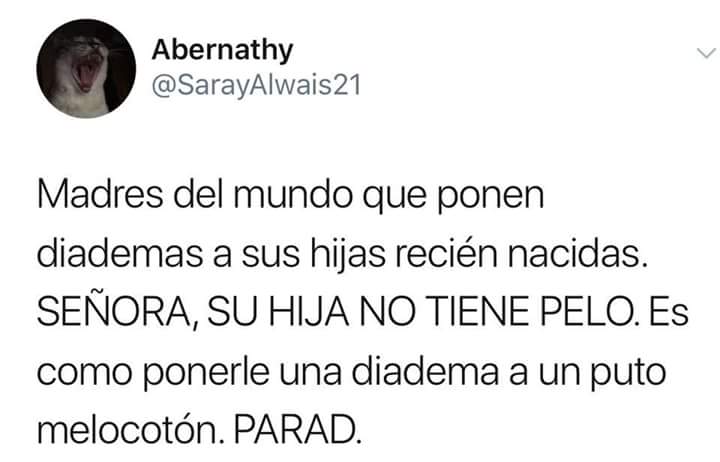Click "una diadema" in the fourth line
This screenshot has width=720, height=462.
389,371
